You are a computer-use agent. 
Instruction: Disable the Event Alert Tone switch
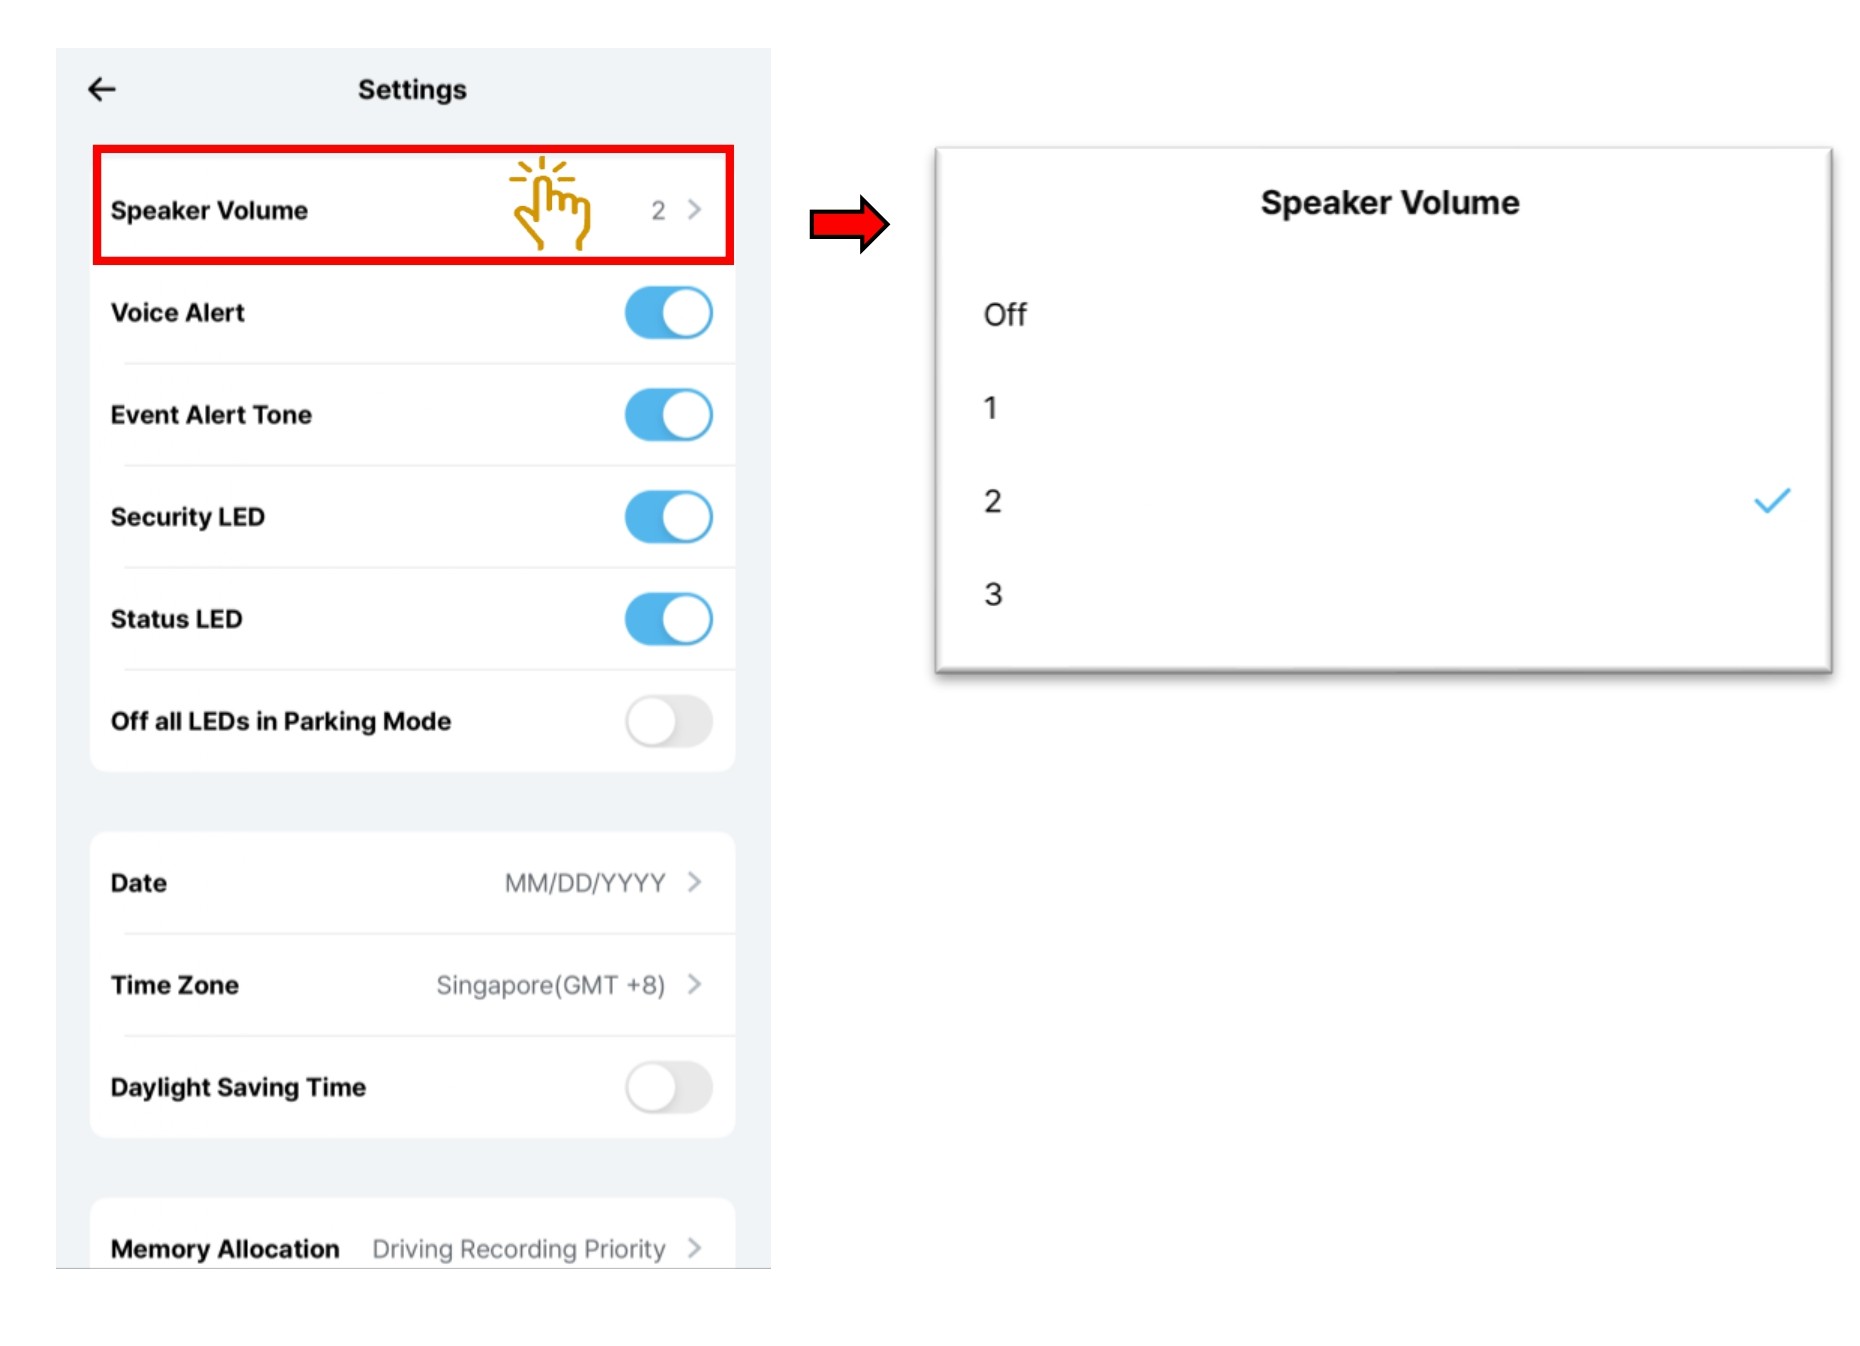[x=668, y=415]
